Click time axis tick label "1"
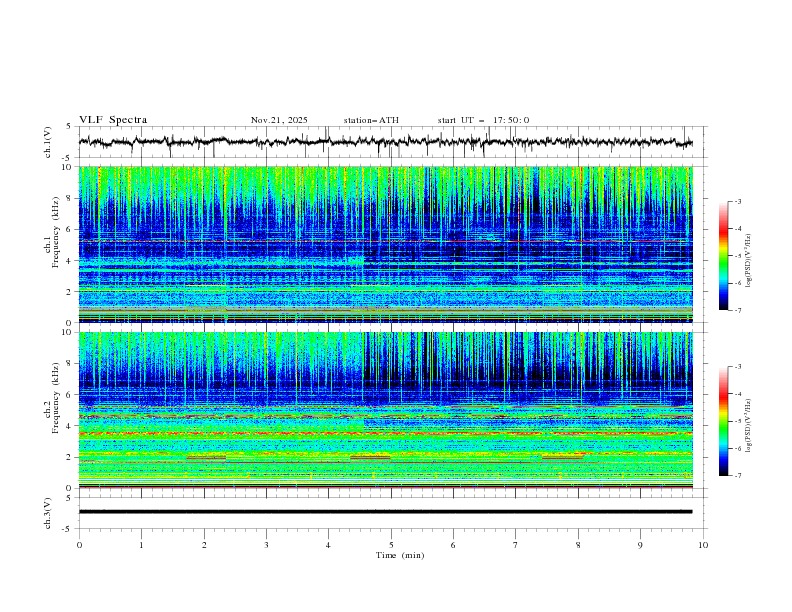792x612 pixels. (141, 545)
